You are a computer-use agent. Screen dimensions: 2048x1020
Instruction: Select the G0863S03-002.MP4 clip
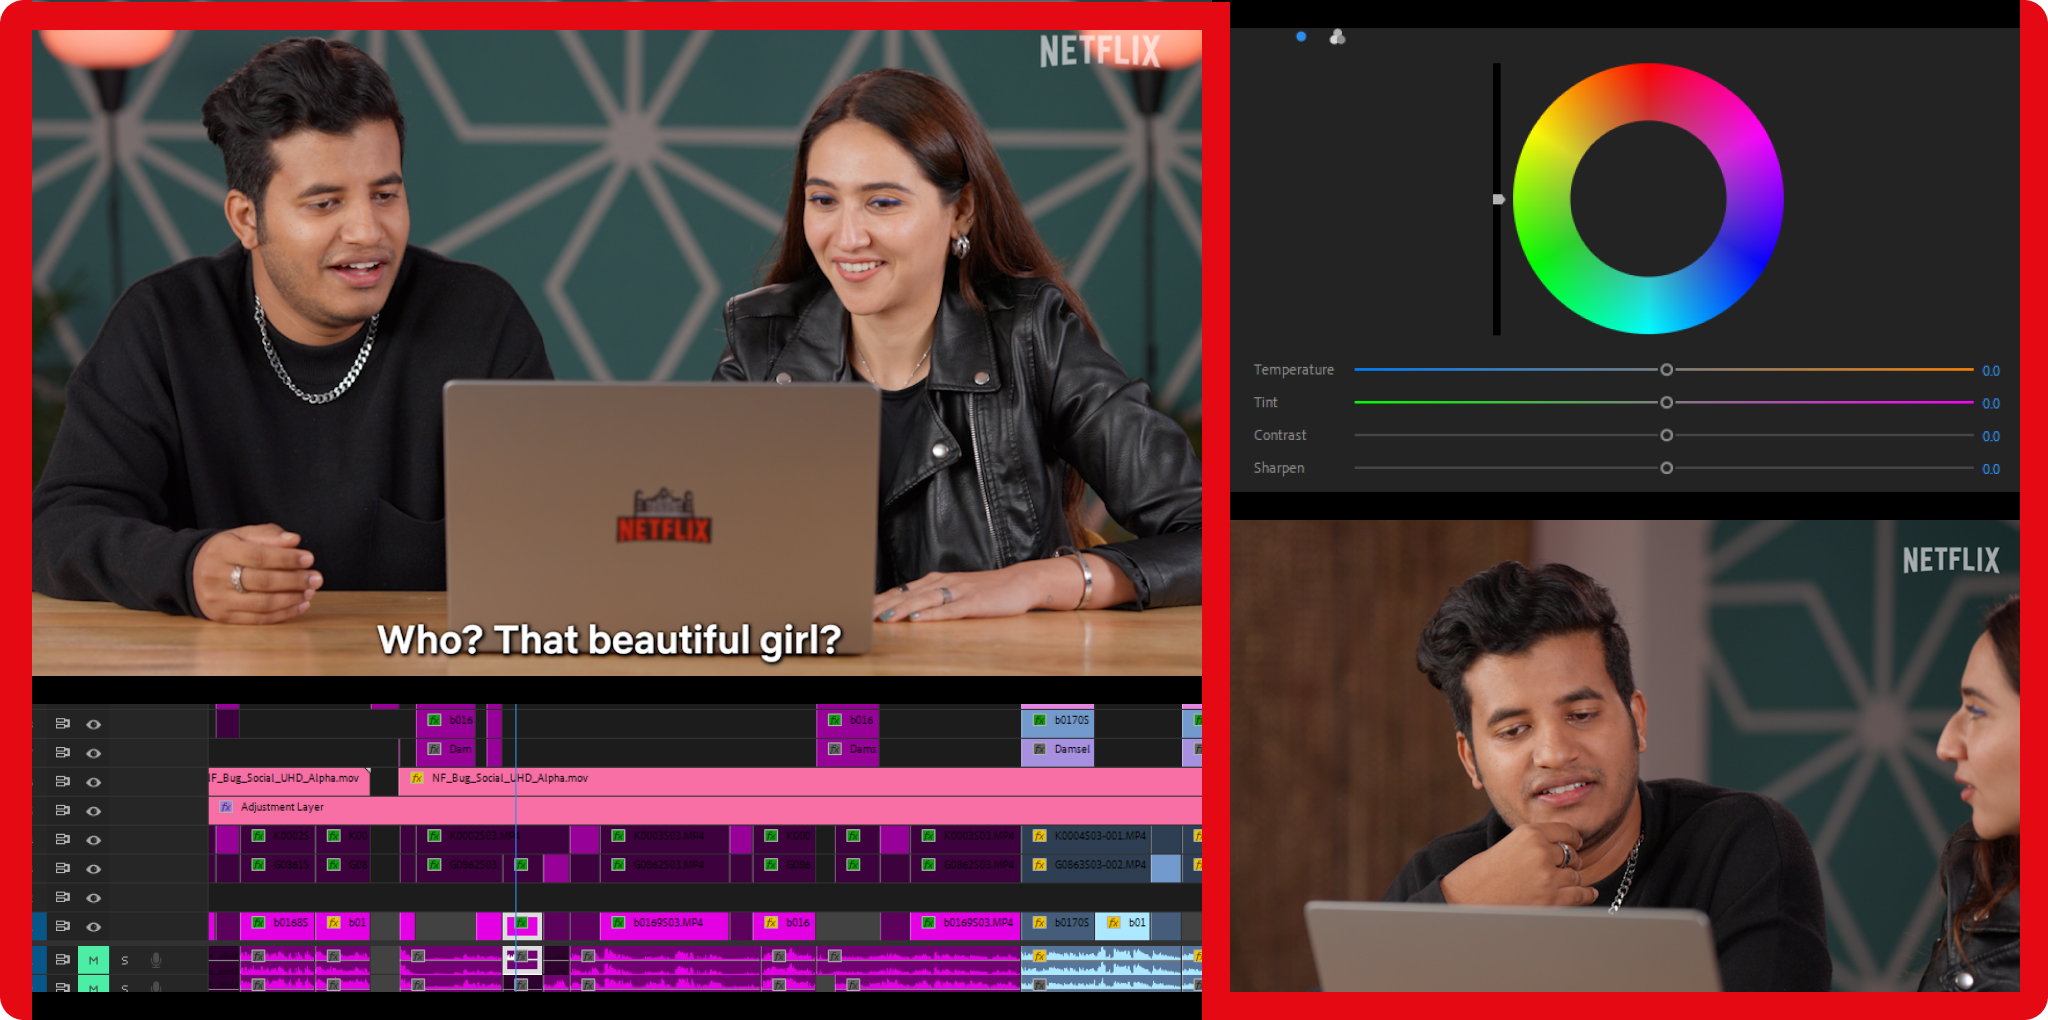pos(1087,868)
